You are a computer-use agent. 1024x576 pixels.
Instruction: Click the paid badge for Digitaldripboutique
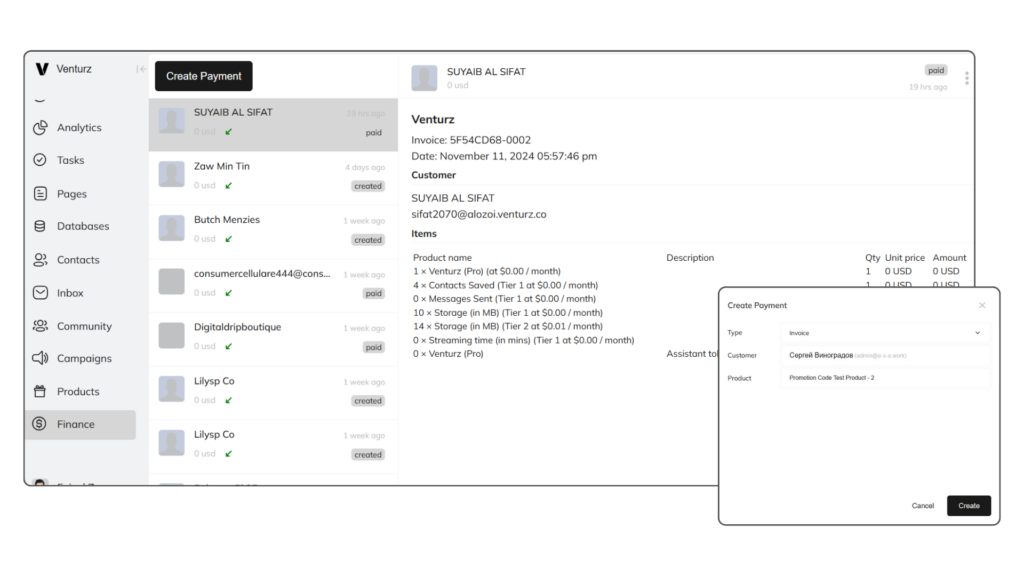click(x=374, y=347)
